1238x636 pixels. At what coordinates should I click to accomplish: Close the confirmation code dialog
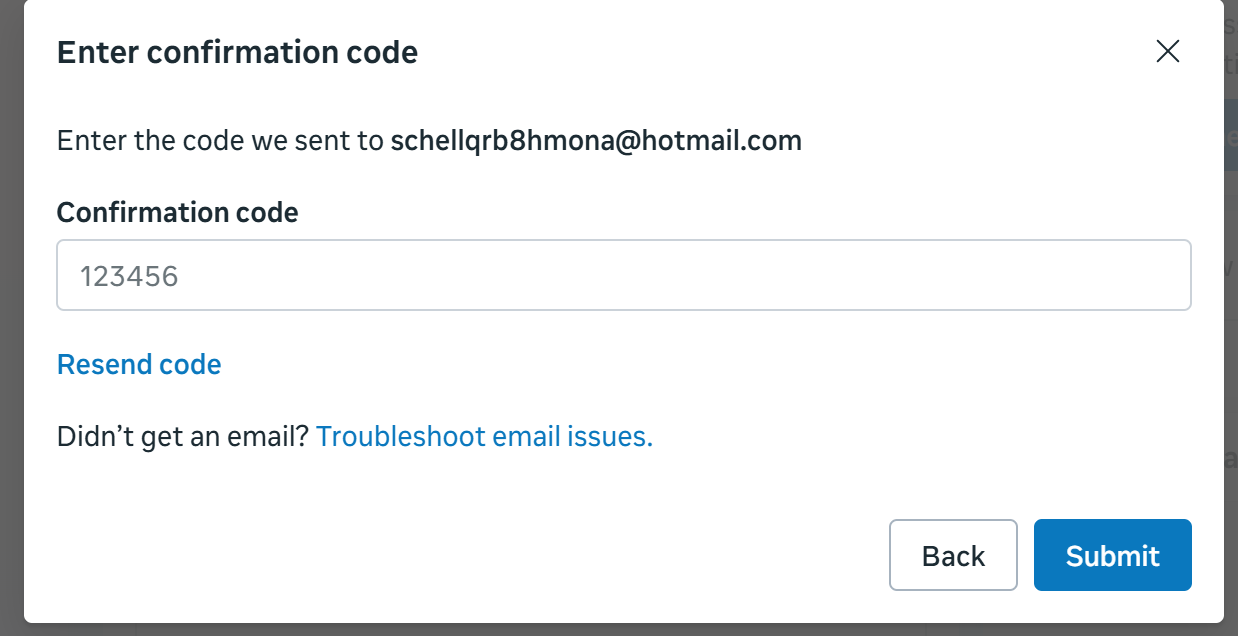[1167, 52]
